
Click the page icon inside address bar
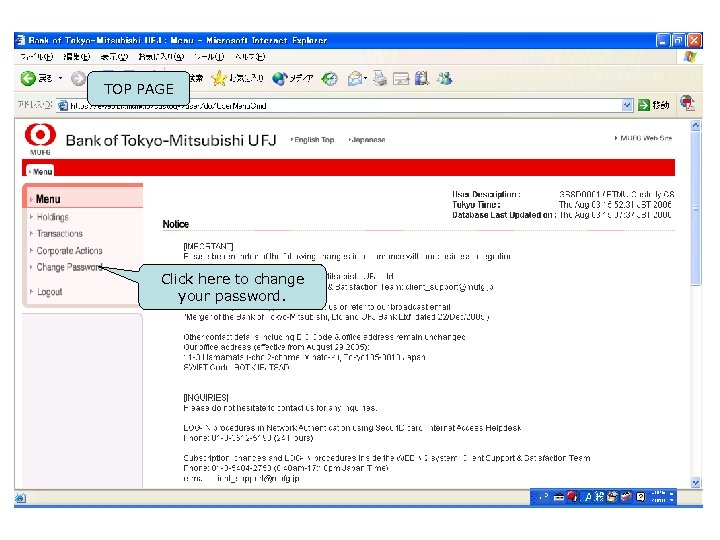63,106
